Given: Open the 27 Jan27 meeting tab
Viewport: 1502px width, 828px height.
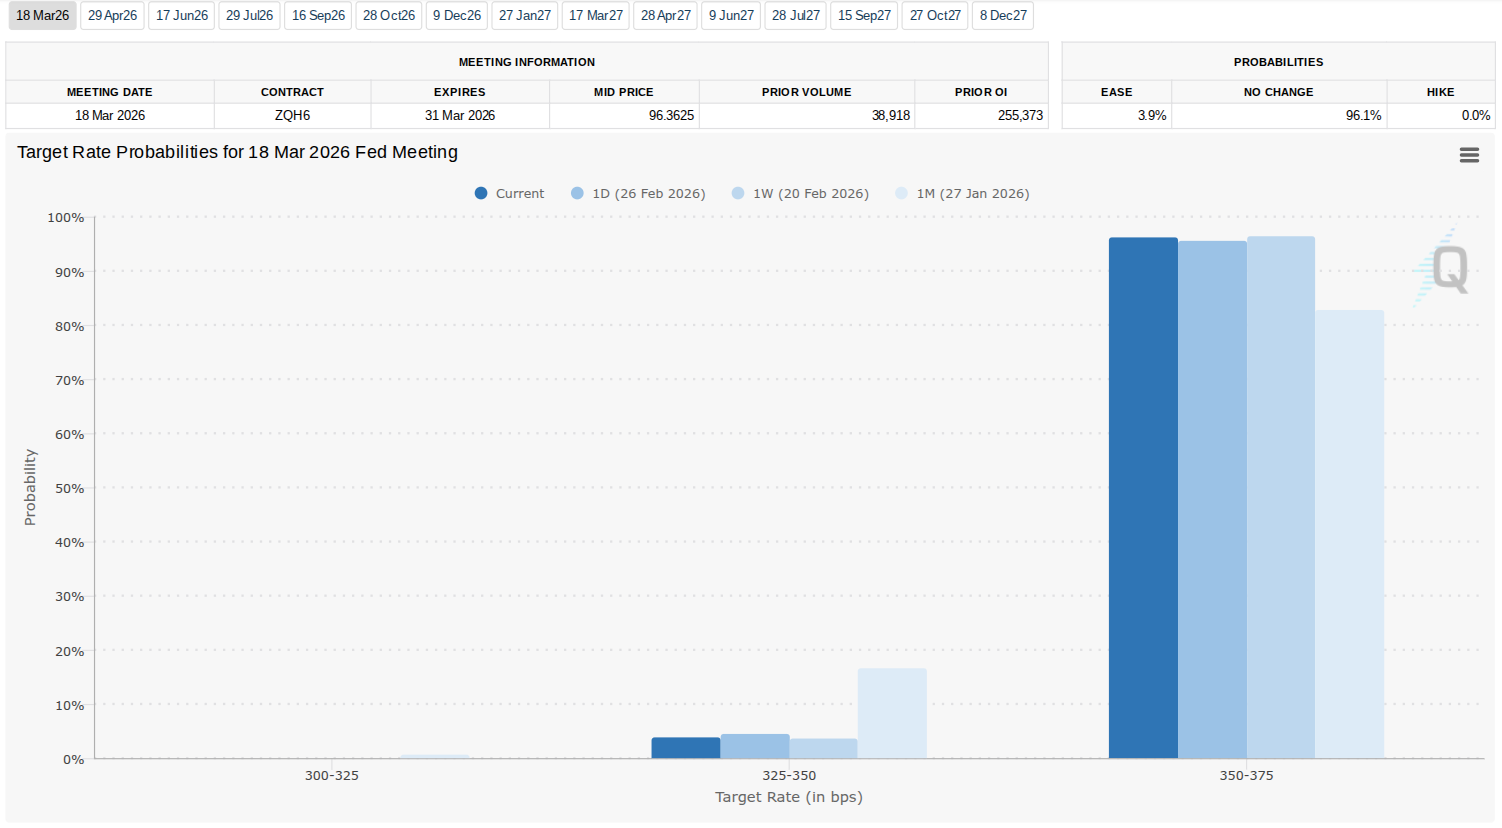Looking at the screenshot, I should point(525,16).
